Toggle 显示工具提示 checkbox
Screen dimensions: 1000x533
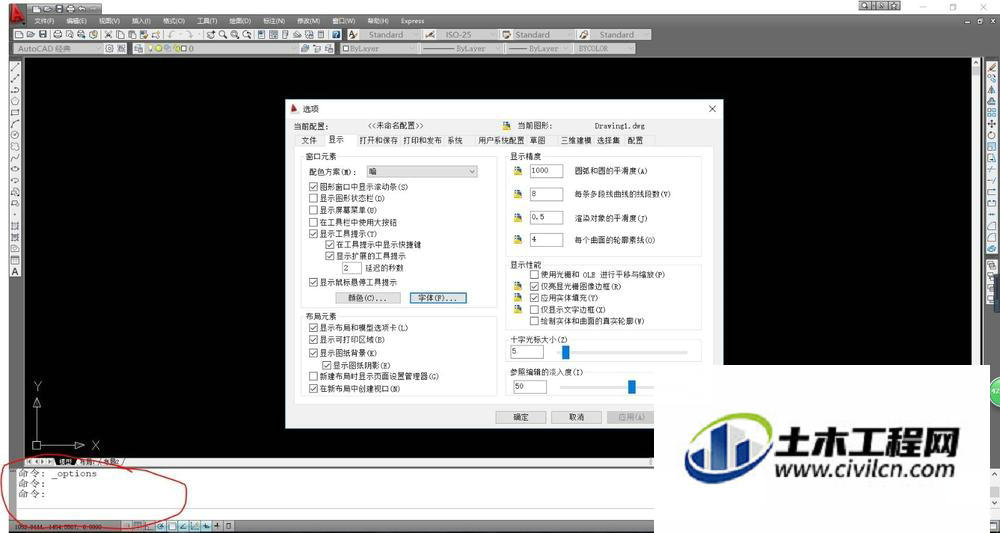(313, 234)
